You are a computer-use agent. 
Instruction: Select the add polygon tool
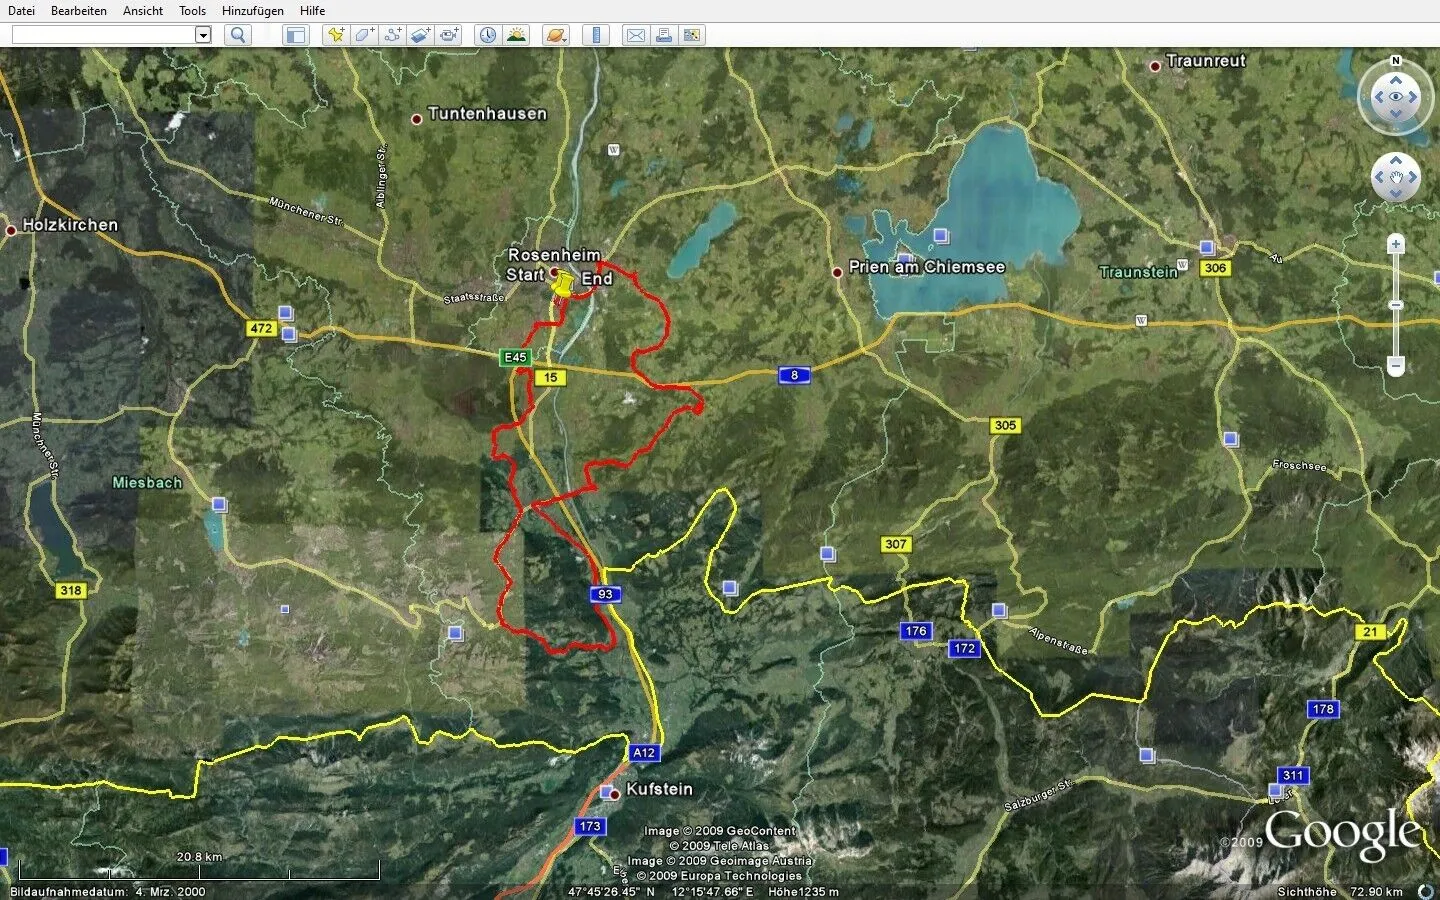point(364,35)
